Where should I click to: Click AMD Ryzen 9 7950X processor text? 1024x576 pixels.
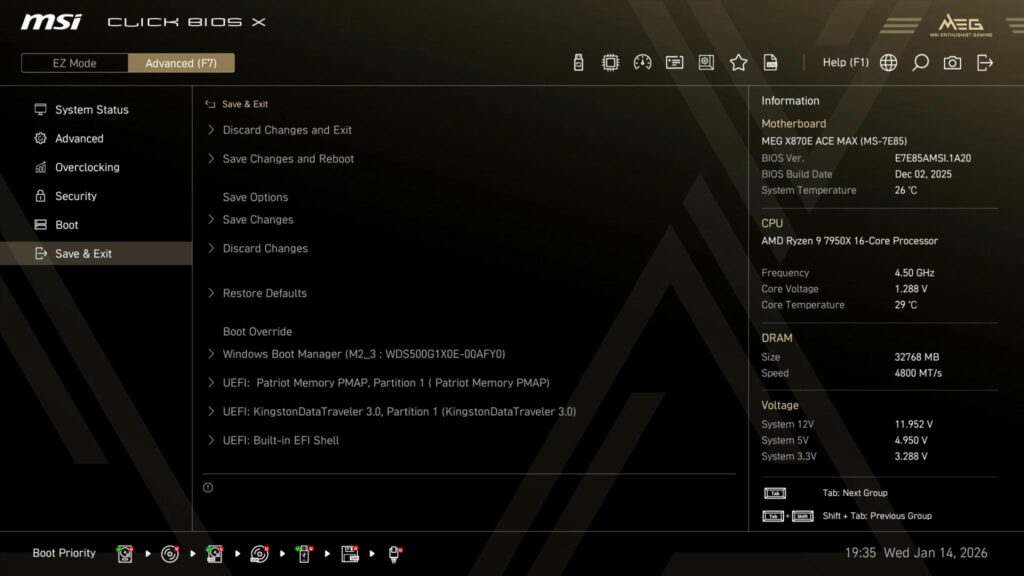tap(849, 241)
